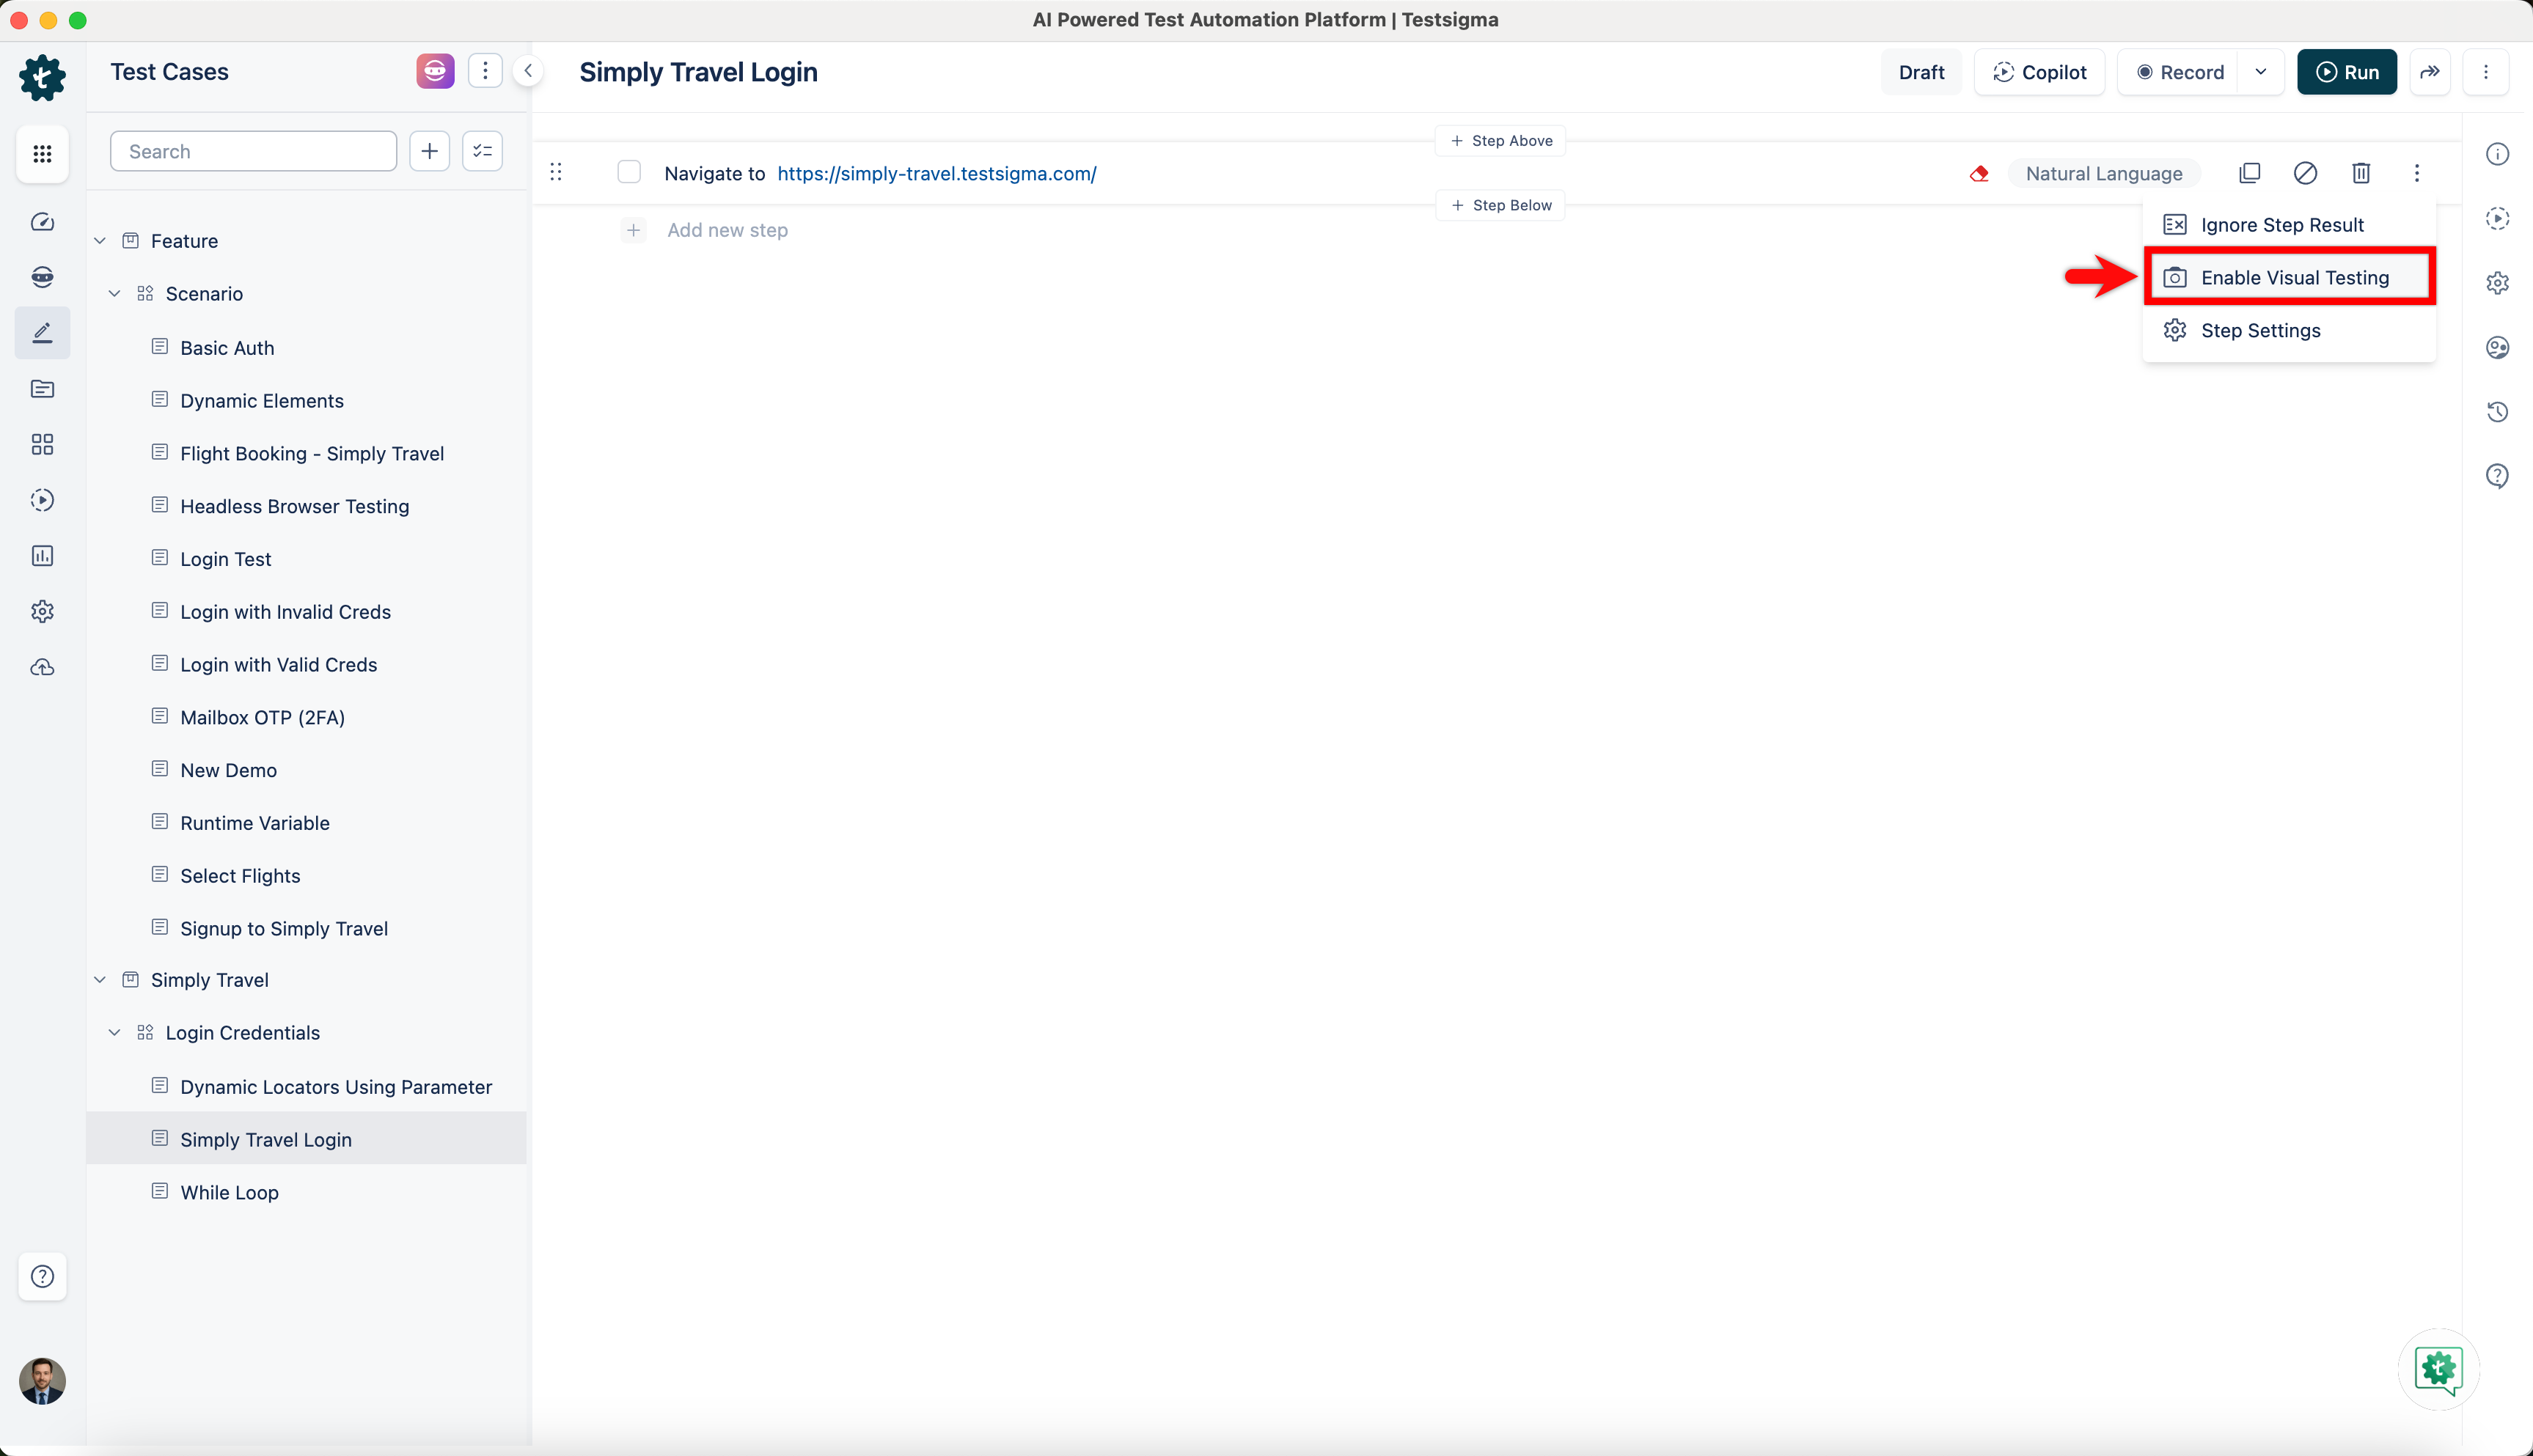Disable the step using the no-entry icon
The width and height of the screenshot is (2533, 1456).
point(2305,173)
